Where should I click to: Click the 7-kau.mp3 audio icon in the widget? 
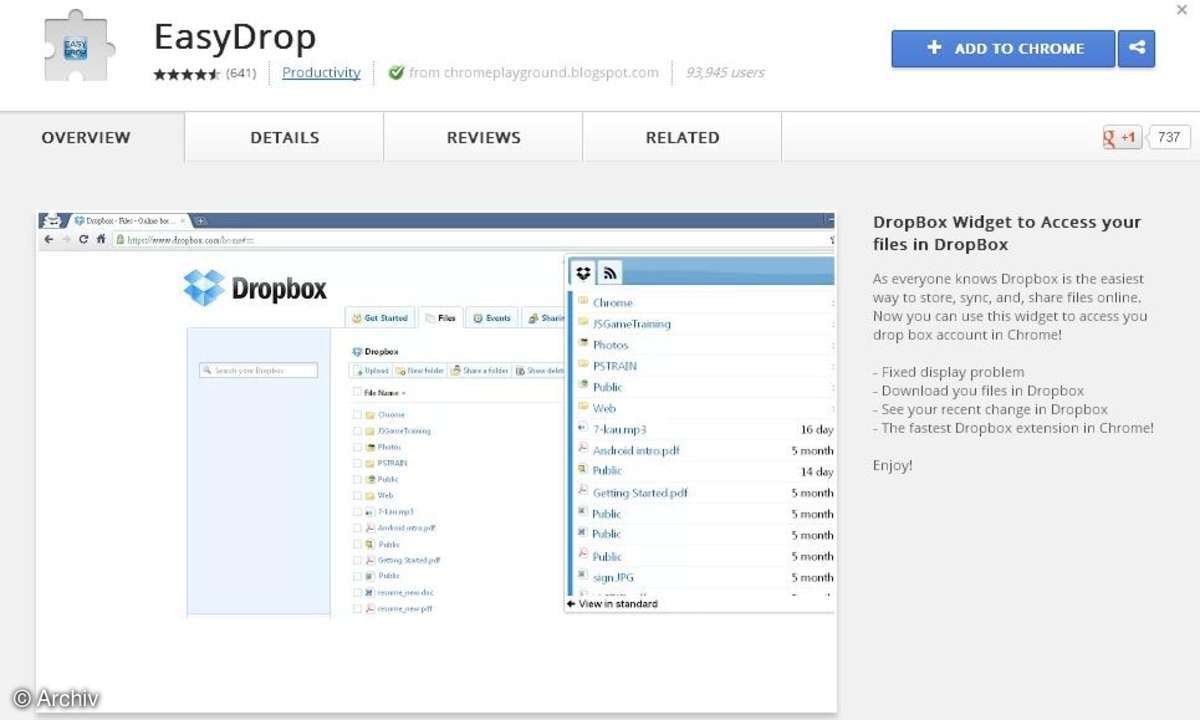coord(583,428)
